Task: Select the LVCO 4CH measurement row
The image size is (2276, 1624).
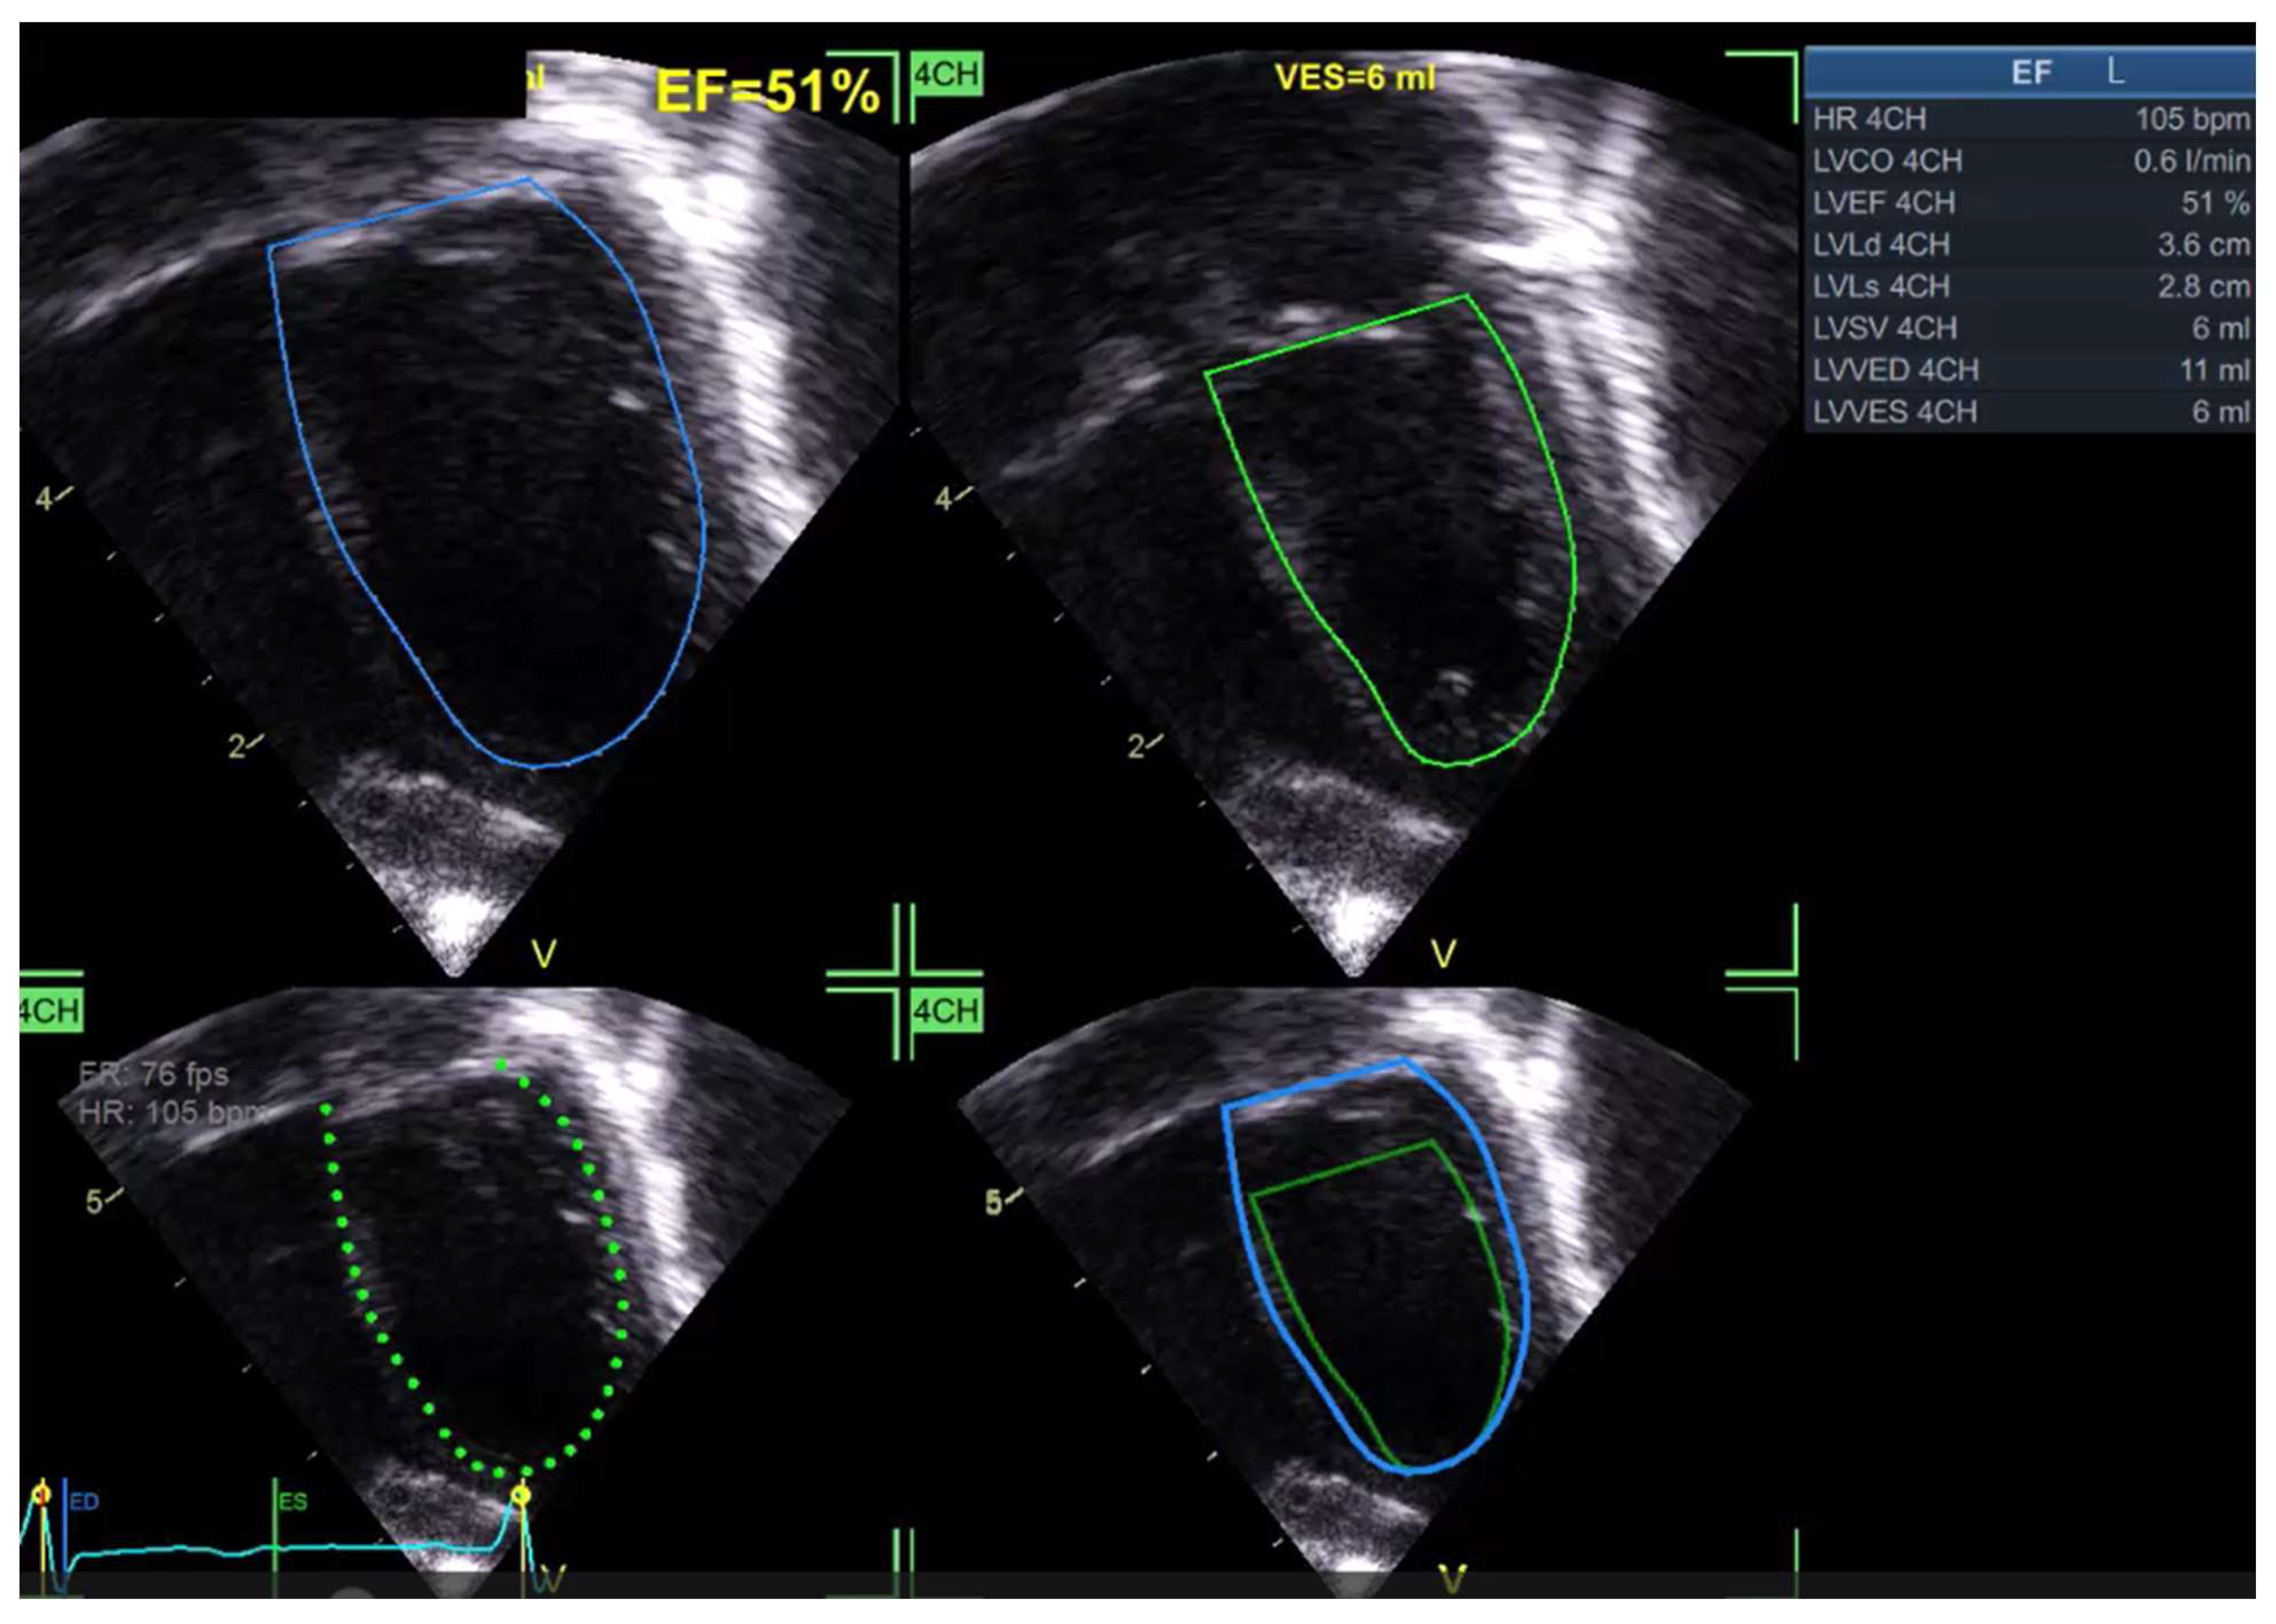Action: [2030, 161]
